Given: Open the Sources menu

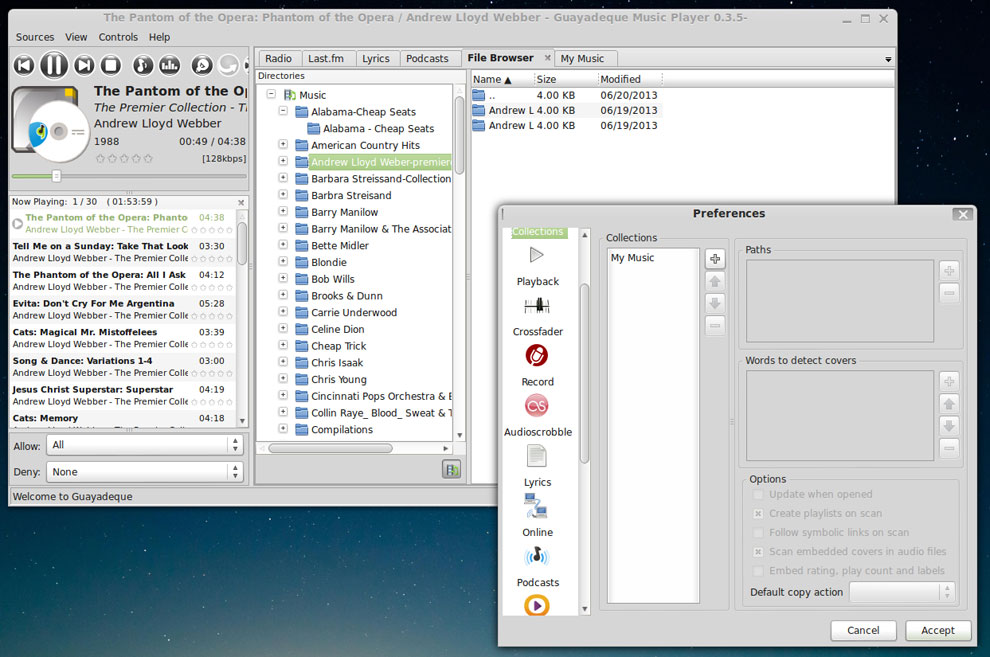Looking at the screenshot, I should pos(35,37).
